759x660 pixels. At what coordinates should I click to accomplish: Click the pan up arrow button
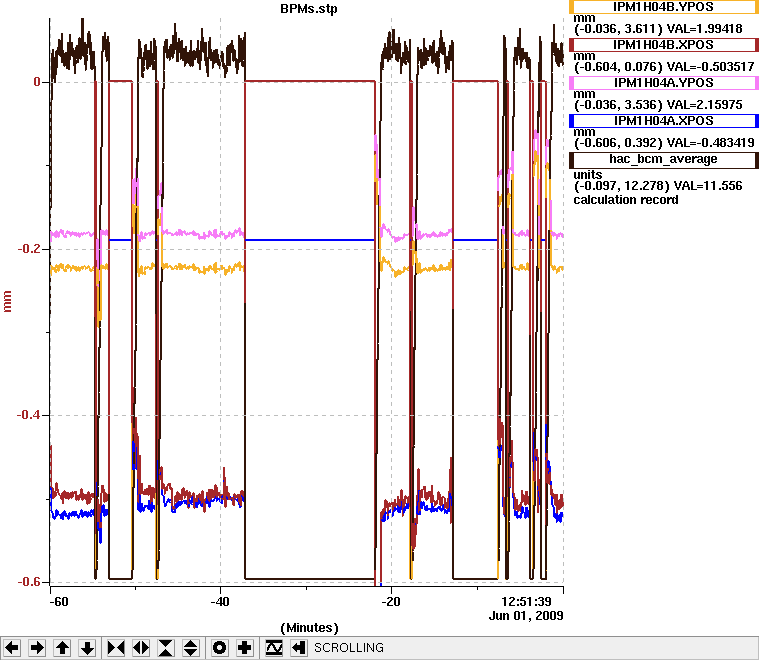tap(62, 647)
